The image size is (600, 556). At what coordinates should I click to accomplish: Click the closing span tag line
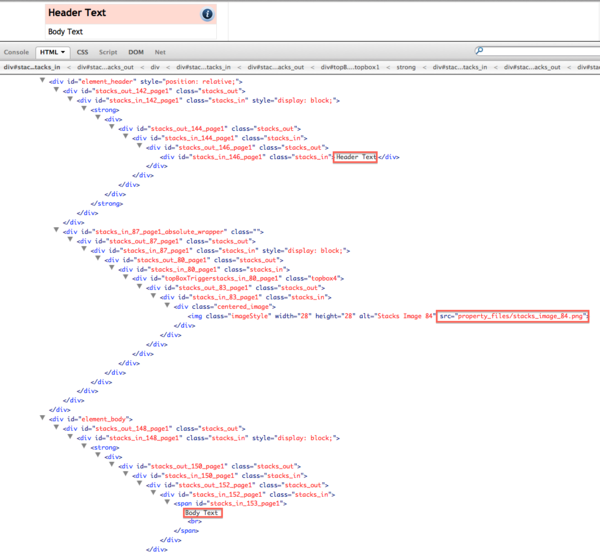186,531
